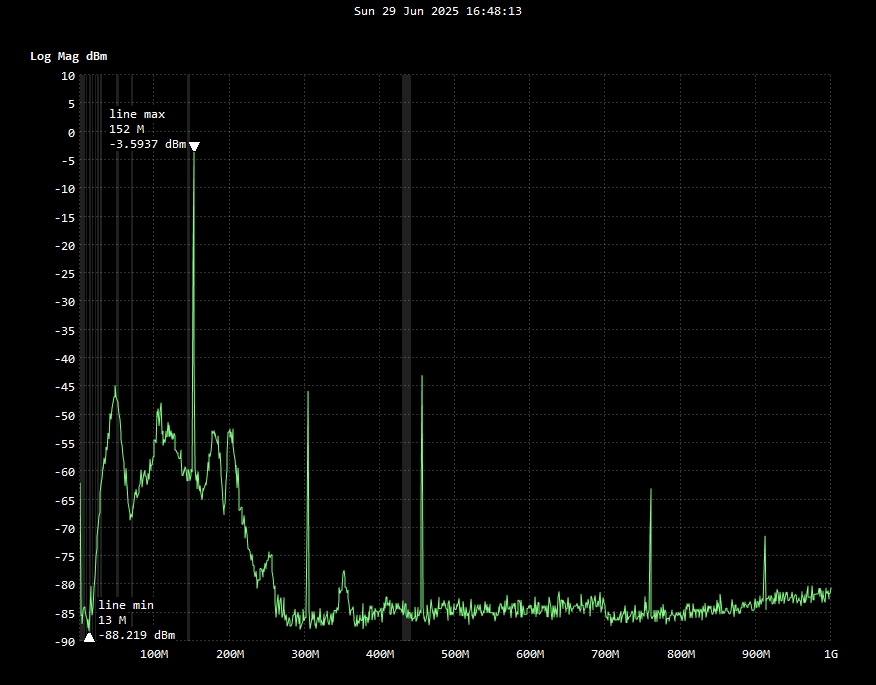
Task: Click the Log Mag dBm axis label
Action: [68, 56]
